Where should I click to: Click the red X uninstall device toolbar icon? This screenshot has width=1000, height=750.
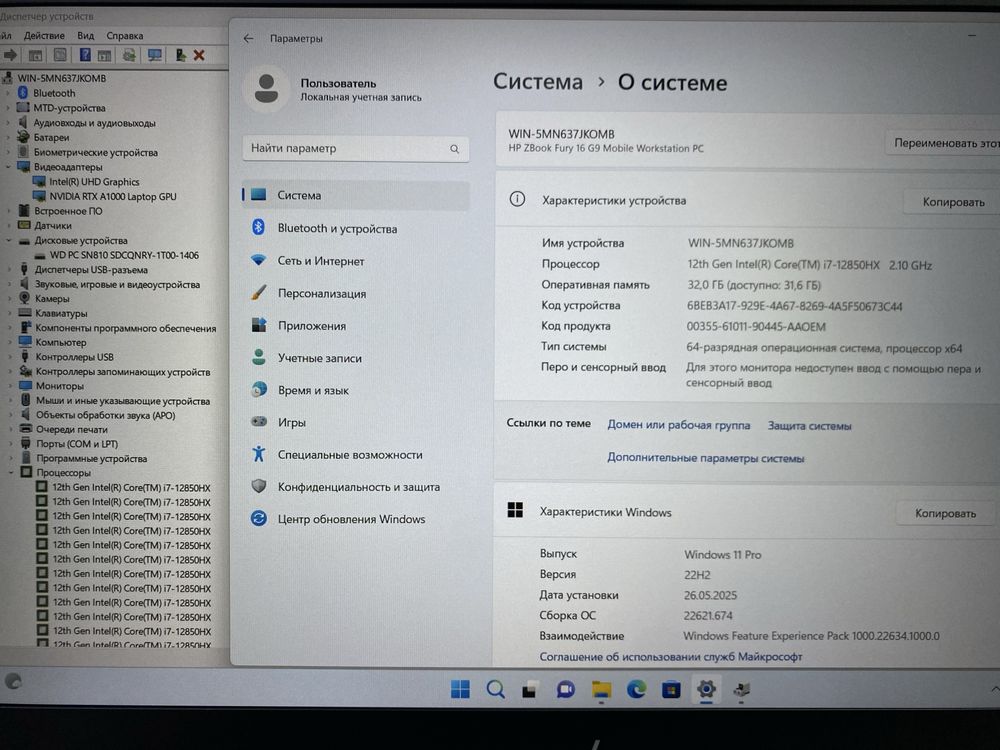(x=199, y=55)
